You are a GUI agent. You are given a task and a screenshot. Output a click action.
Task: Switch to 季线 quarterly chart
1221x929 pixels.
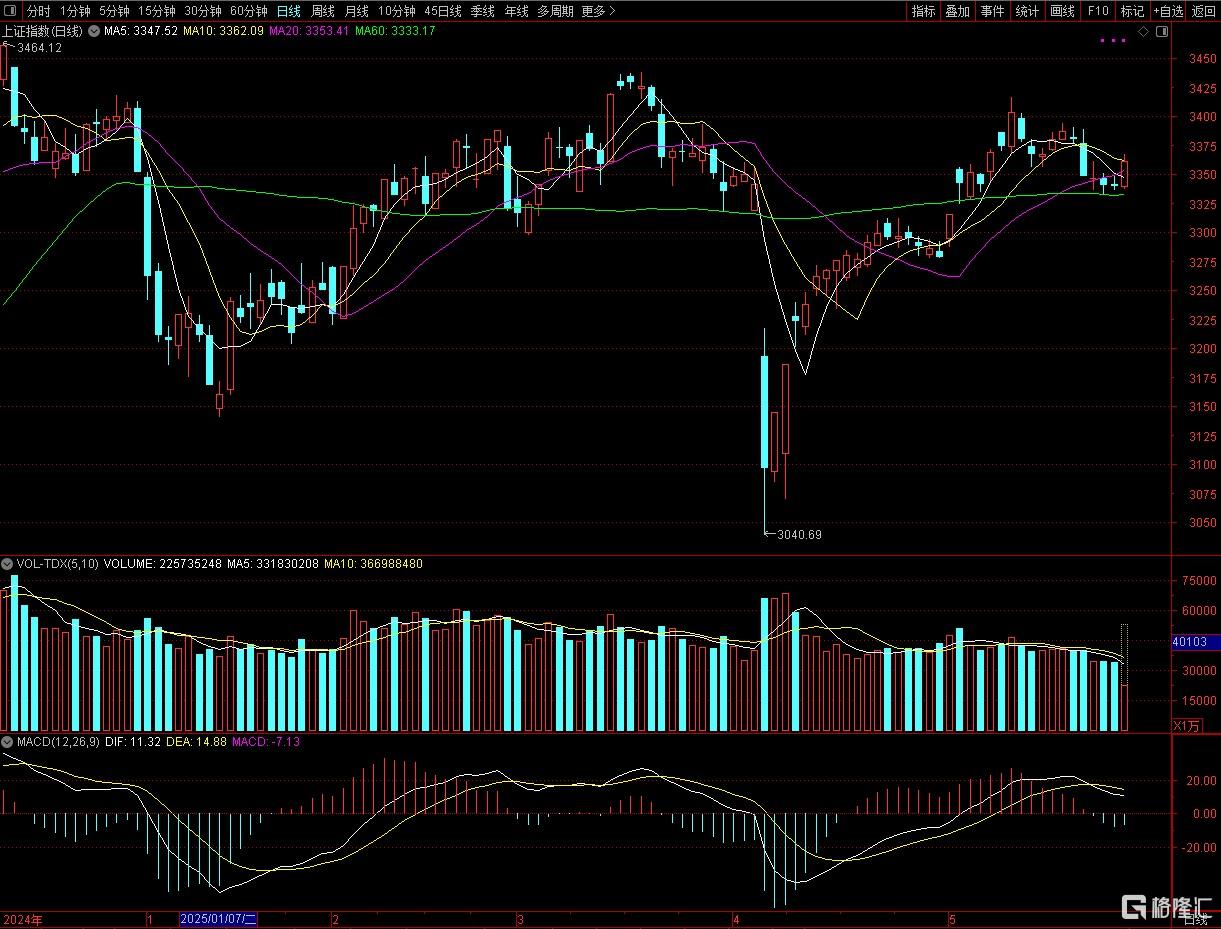pyautogui.click(x=483, y=11)
